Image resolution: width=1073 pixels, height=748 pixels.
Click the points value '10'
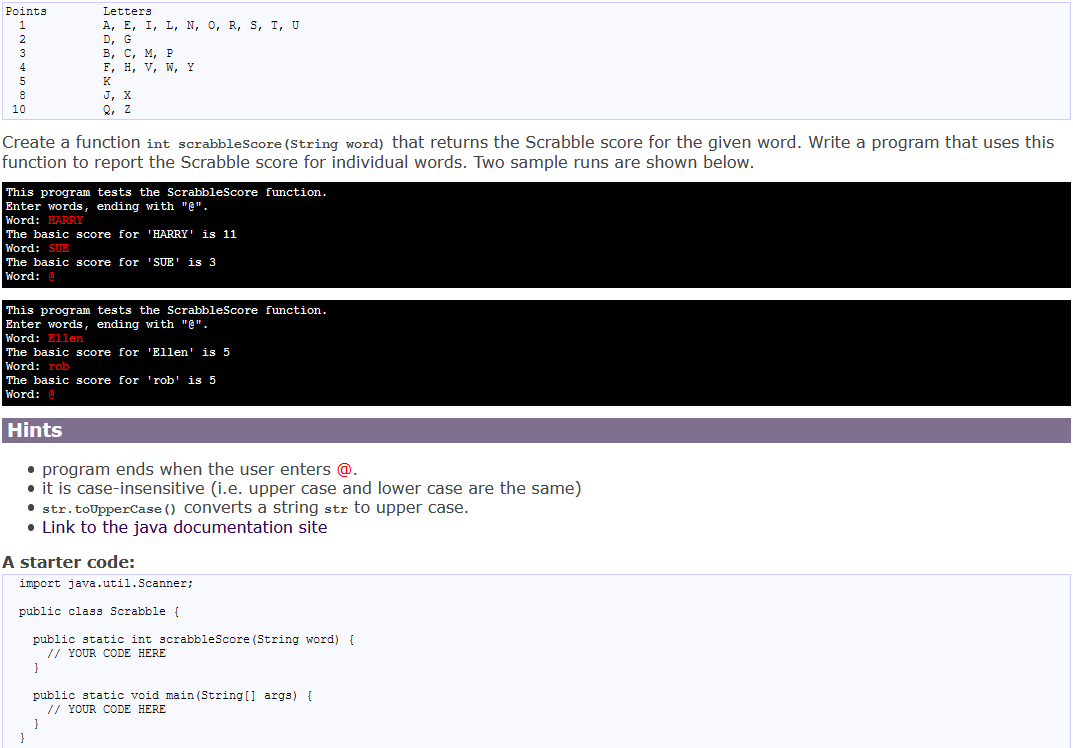19,109
